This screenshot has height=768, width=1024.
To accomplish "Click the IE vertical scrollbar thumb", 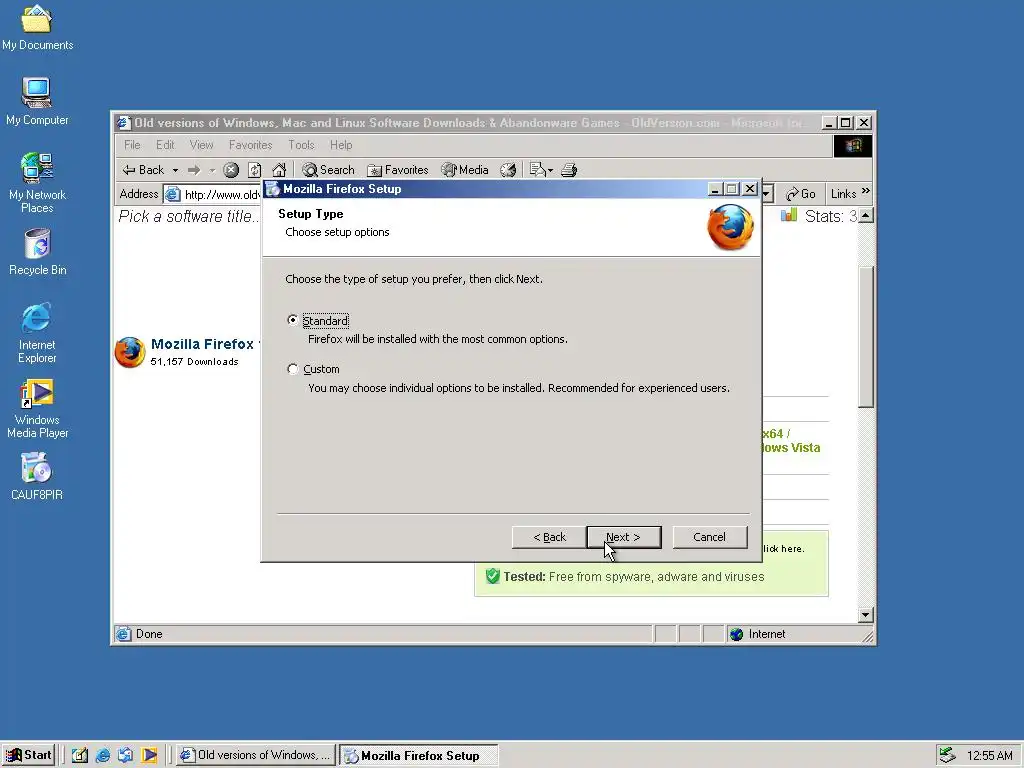I will click(x=866, y=337).
